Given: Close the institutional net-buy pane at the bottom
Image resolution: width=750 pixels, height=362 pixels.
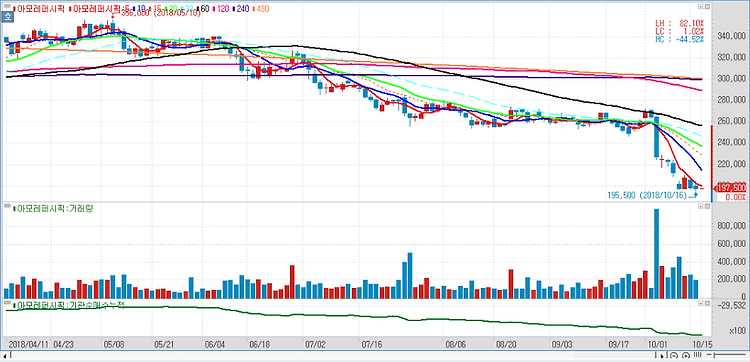Looking at the screenshot, I should [707, 303].
